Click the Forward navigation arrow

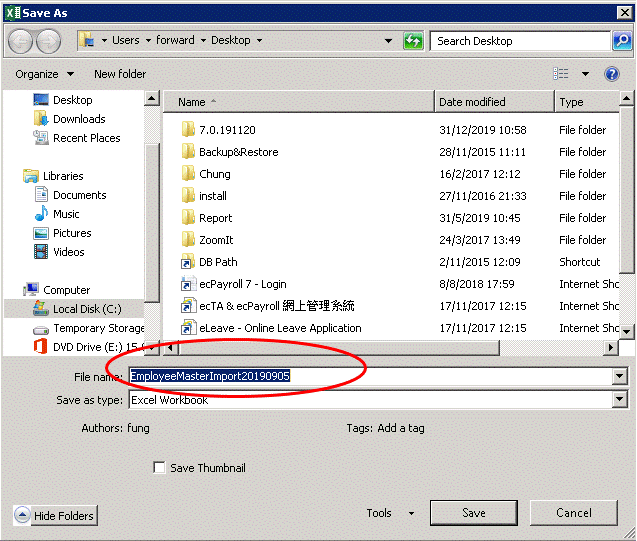(x=49, y=41)
